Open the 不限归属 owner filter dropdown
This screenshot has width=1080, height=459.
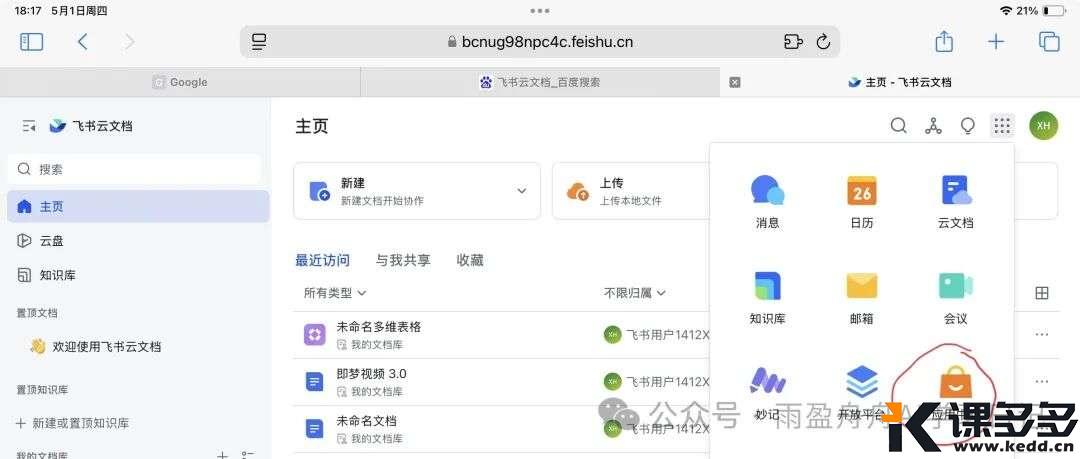pos(634,293)
